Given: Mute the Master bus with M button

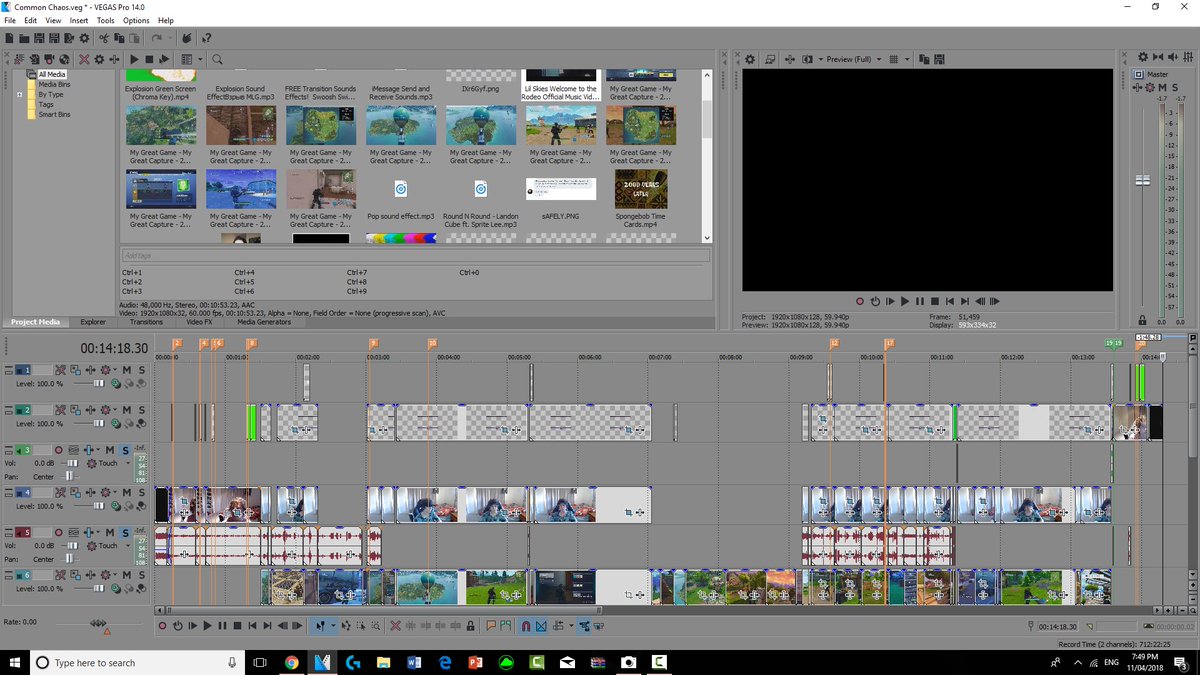Looking at the screenshot, I should 1162,87.
